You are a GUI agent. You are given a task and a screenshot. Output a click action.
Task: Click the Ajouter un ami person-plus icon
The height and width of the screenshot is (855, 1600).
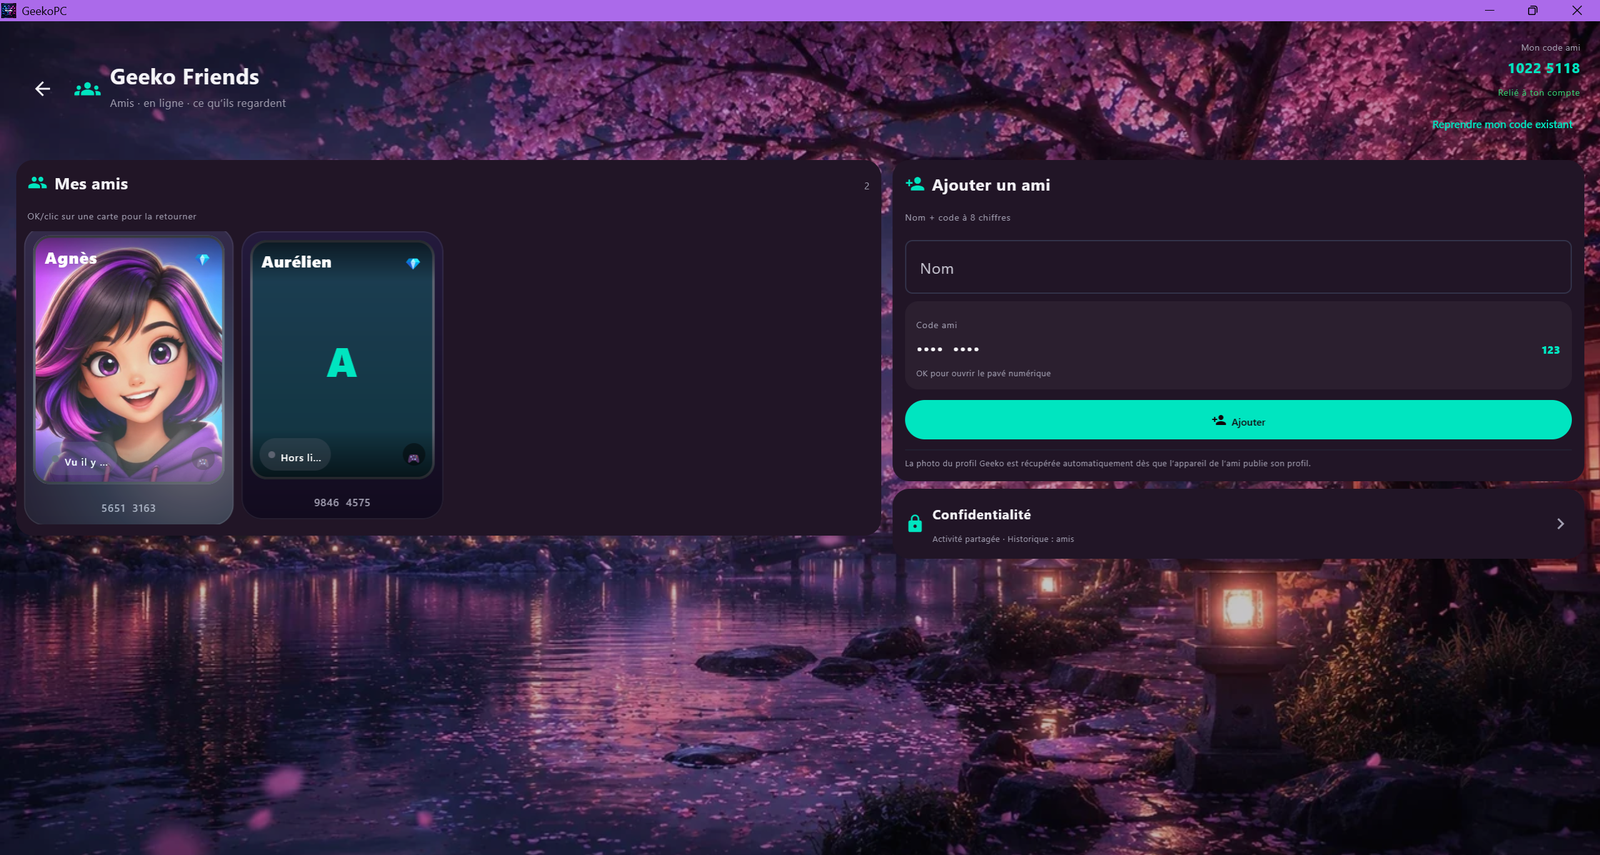pyautogui.click(x=915, y=184)
